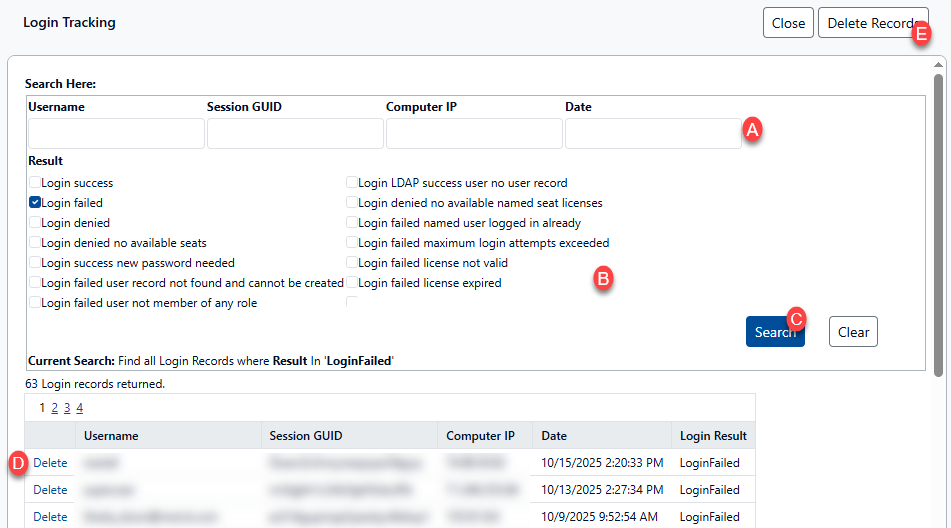951x528 pixels.
Task: Jump to results page 4
Action: pyautogui.click(x=79, y=408)
